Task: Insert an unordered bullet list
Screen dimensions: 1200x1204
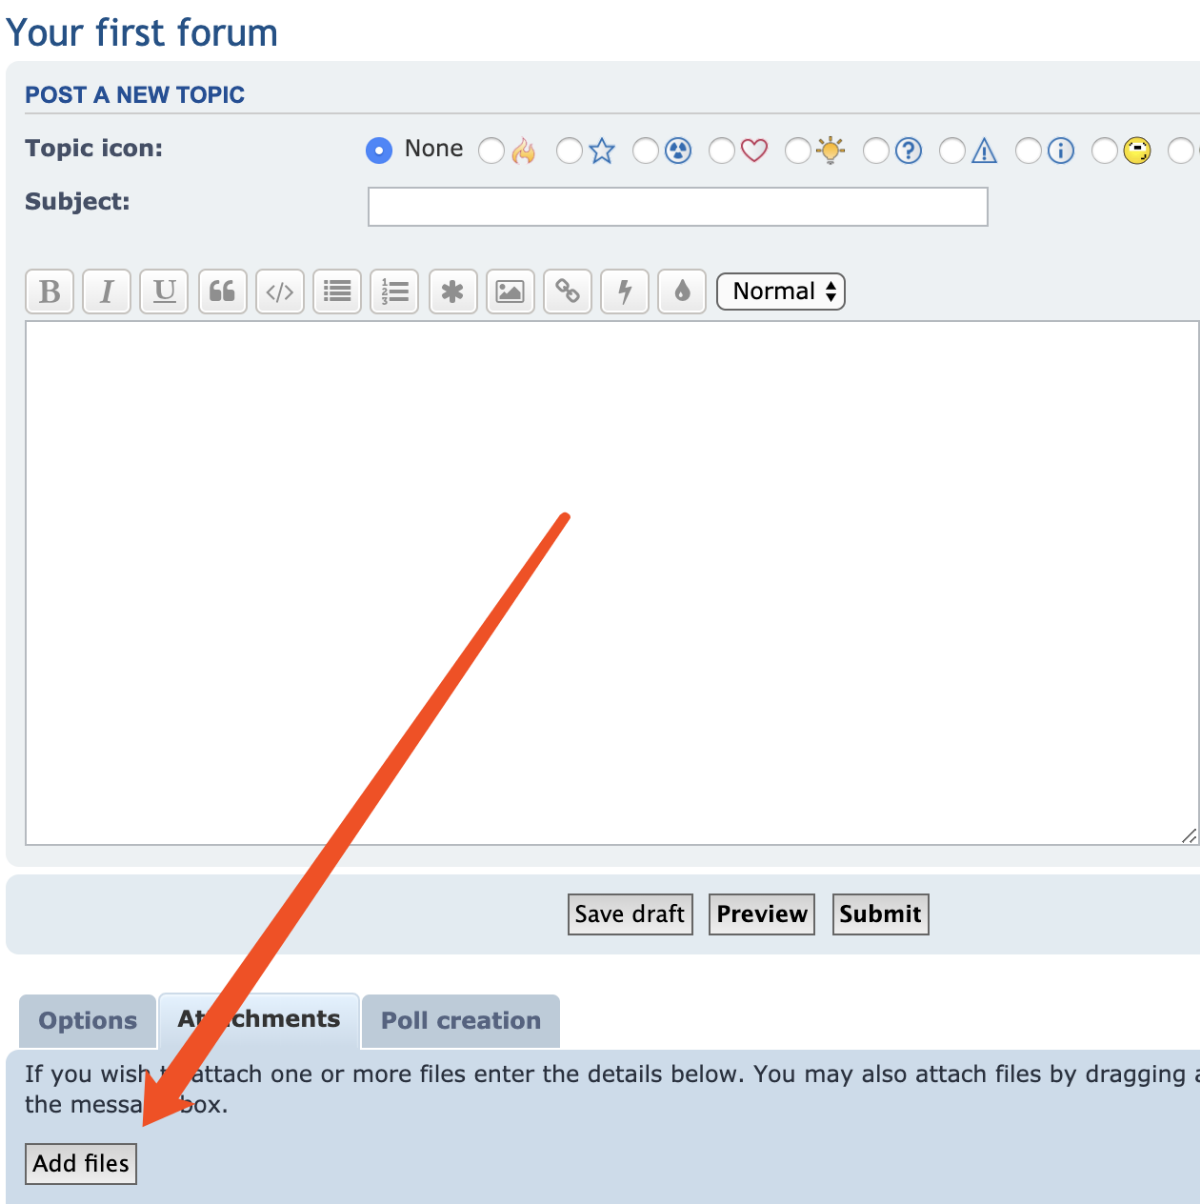Action: point(337,292)
